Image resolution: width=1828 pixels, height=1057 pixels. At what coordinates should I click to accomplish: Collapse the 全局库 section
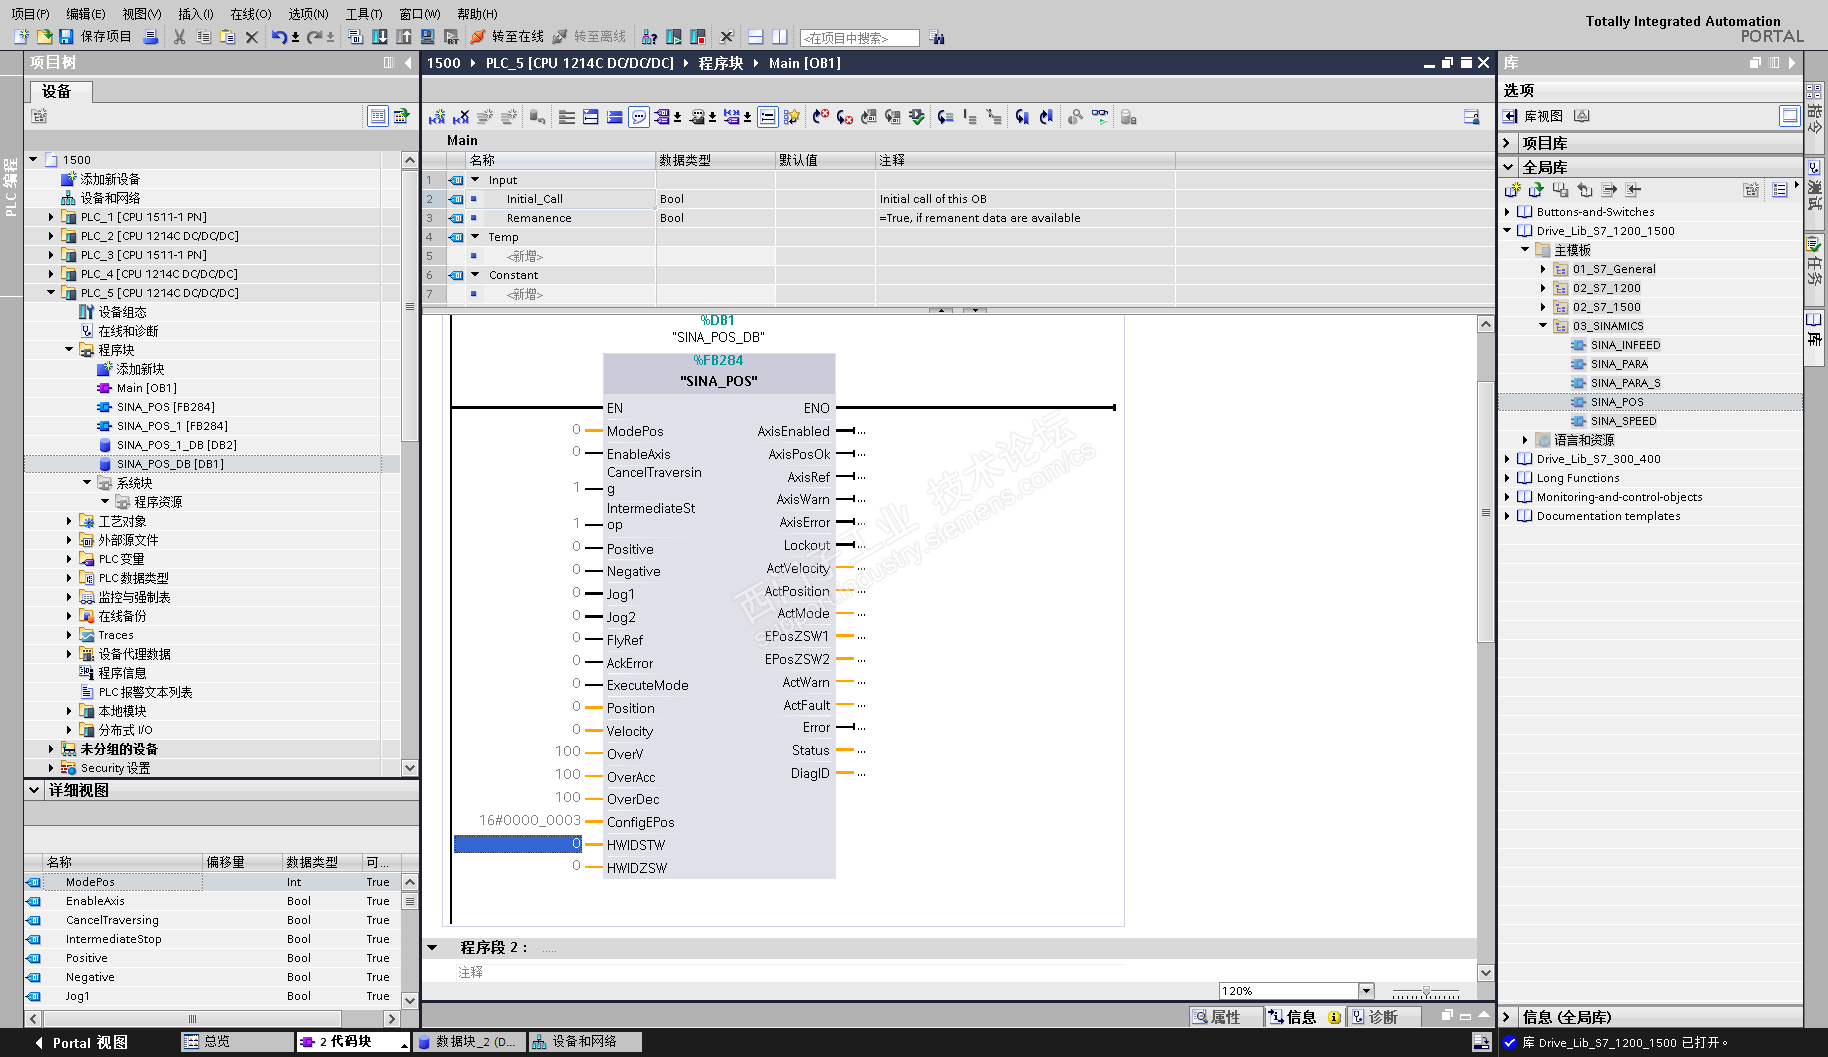tap(1507, 167)
